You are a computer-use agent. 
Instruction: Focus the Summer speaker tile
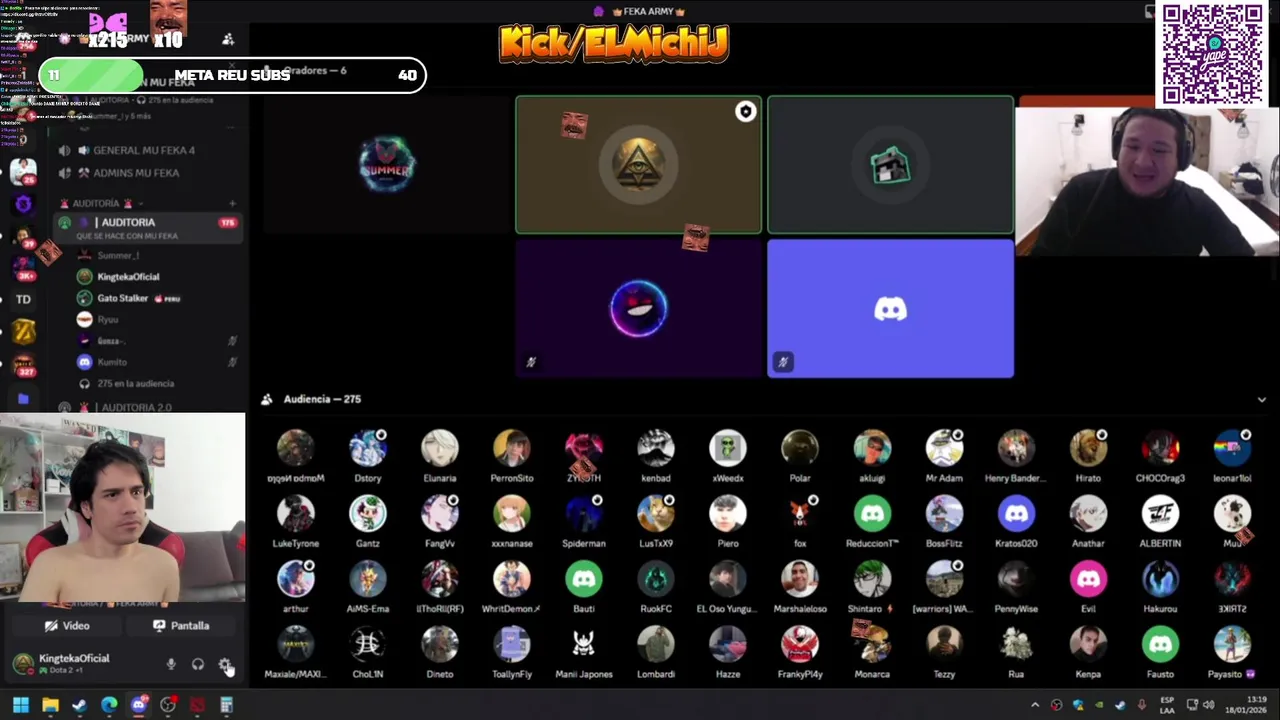(387, 165)
